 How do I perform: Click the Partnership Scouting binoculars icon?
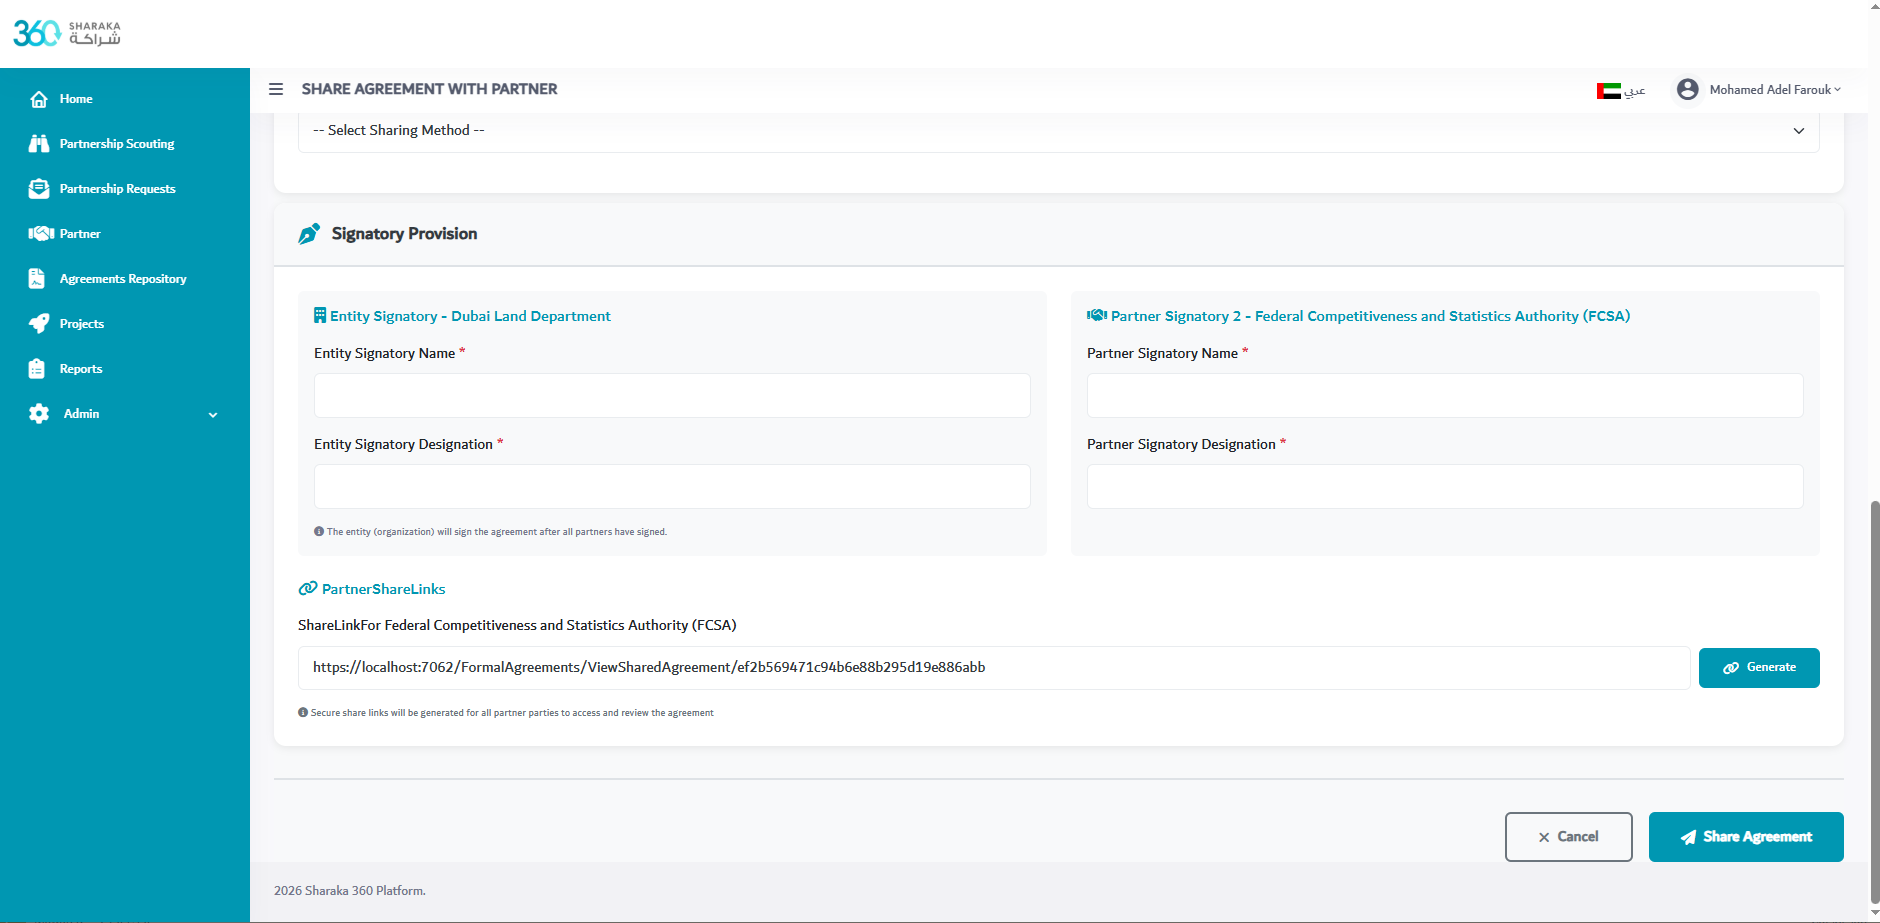tap(39, 144)
